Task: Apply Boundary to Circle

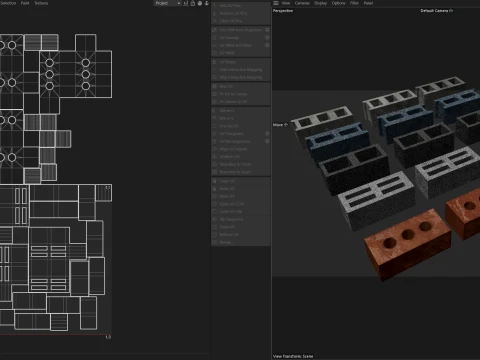Action: tap(241, 164)
